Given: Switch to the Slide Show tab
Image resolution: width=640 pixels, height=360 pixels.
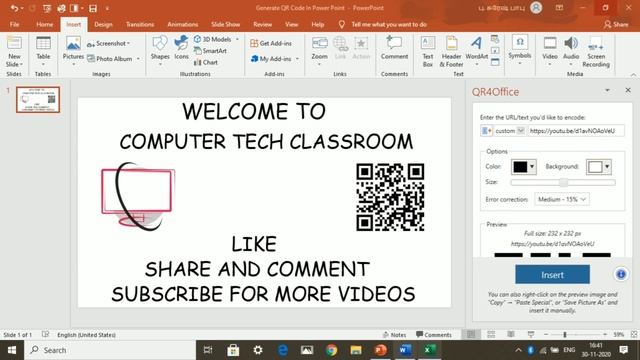Looking at the screenshot, I should 225,24.
